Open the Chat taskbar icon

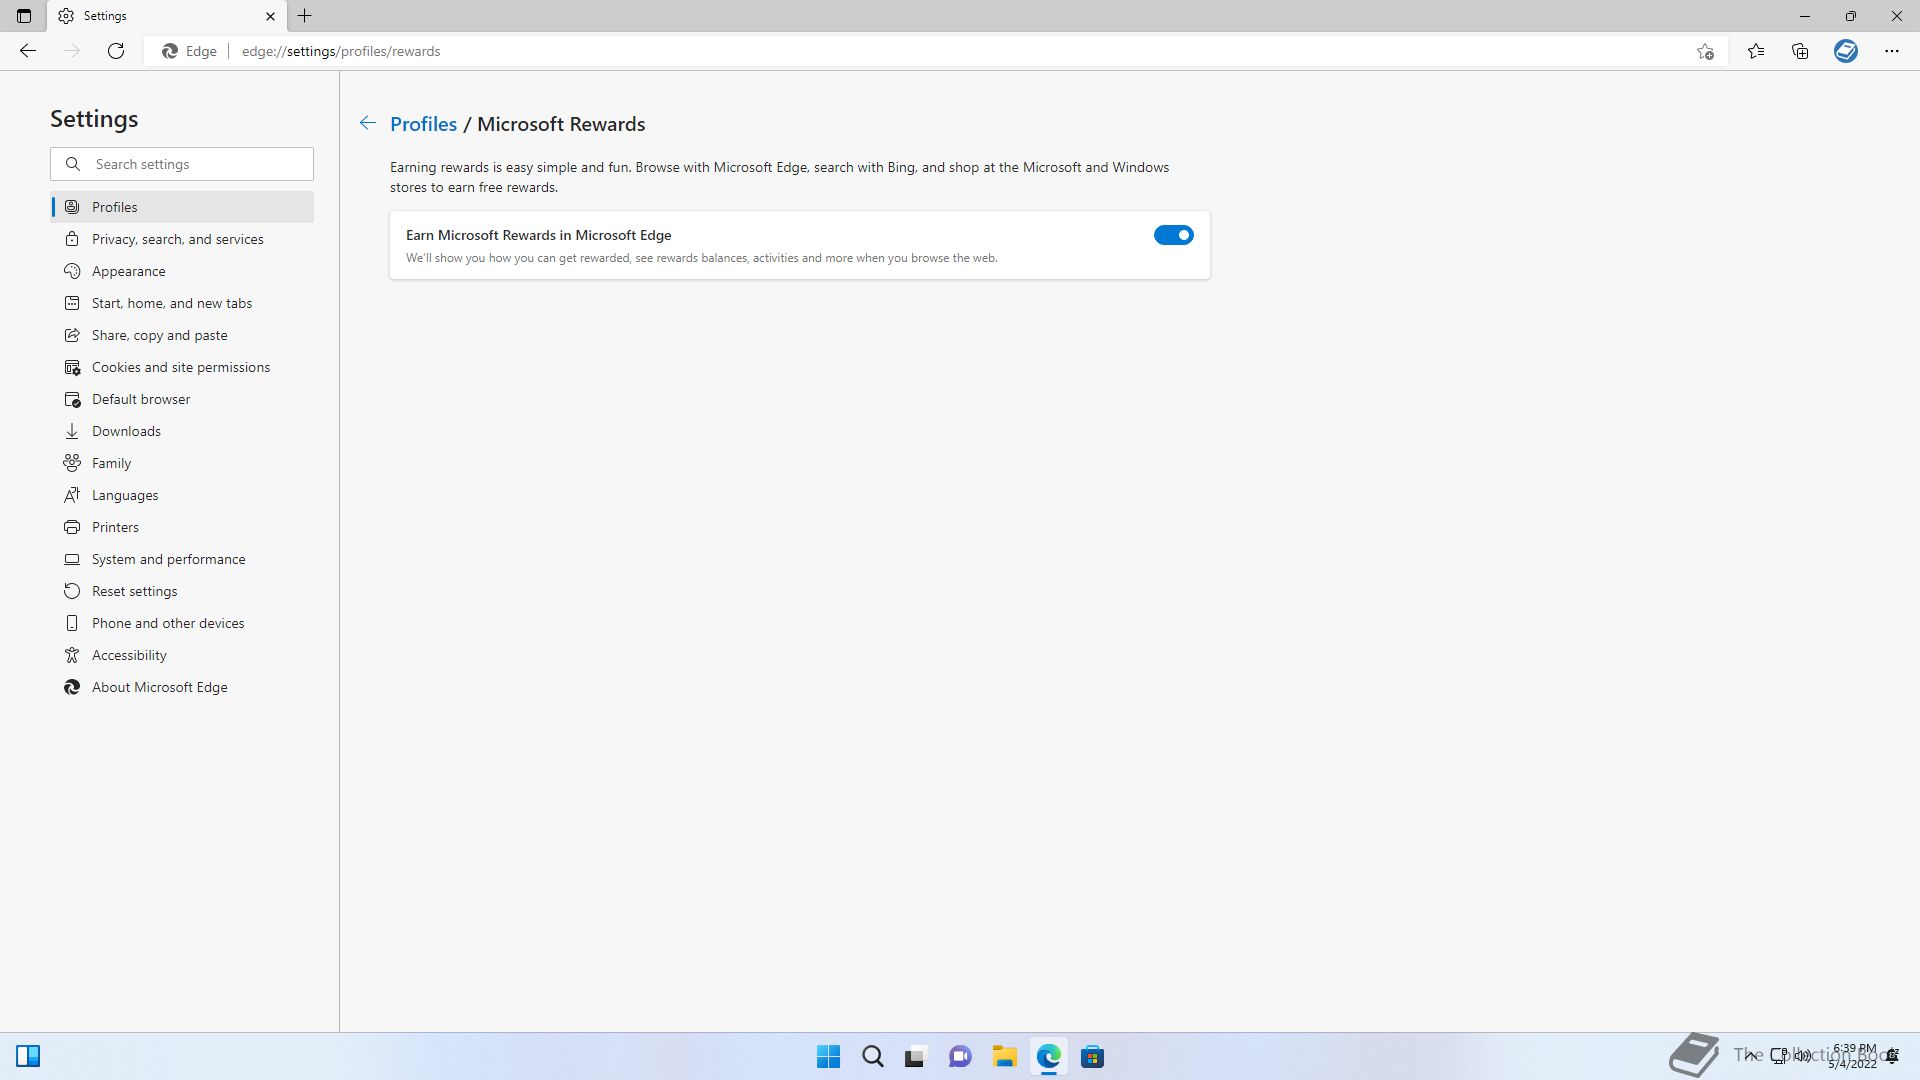[960, 1056]
